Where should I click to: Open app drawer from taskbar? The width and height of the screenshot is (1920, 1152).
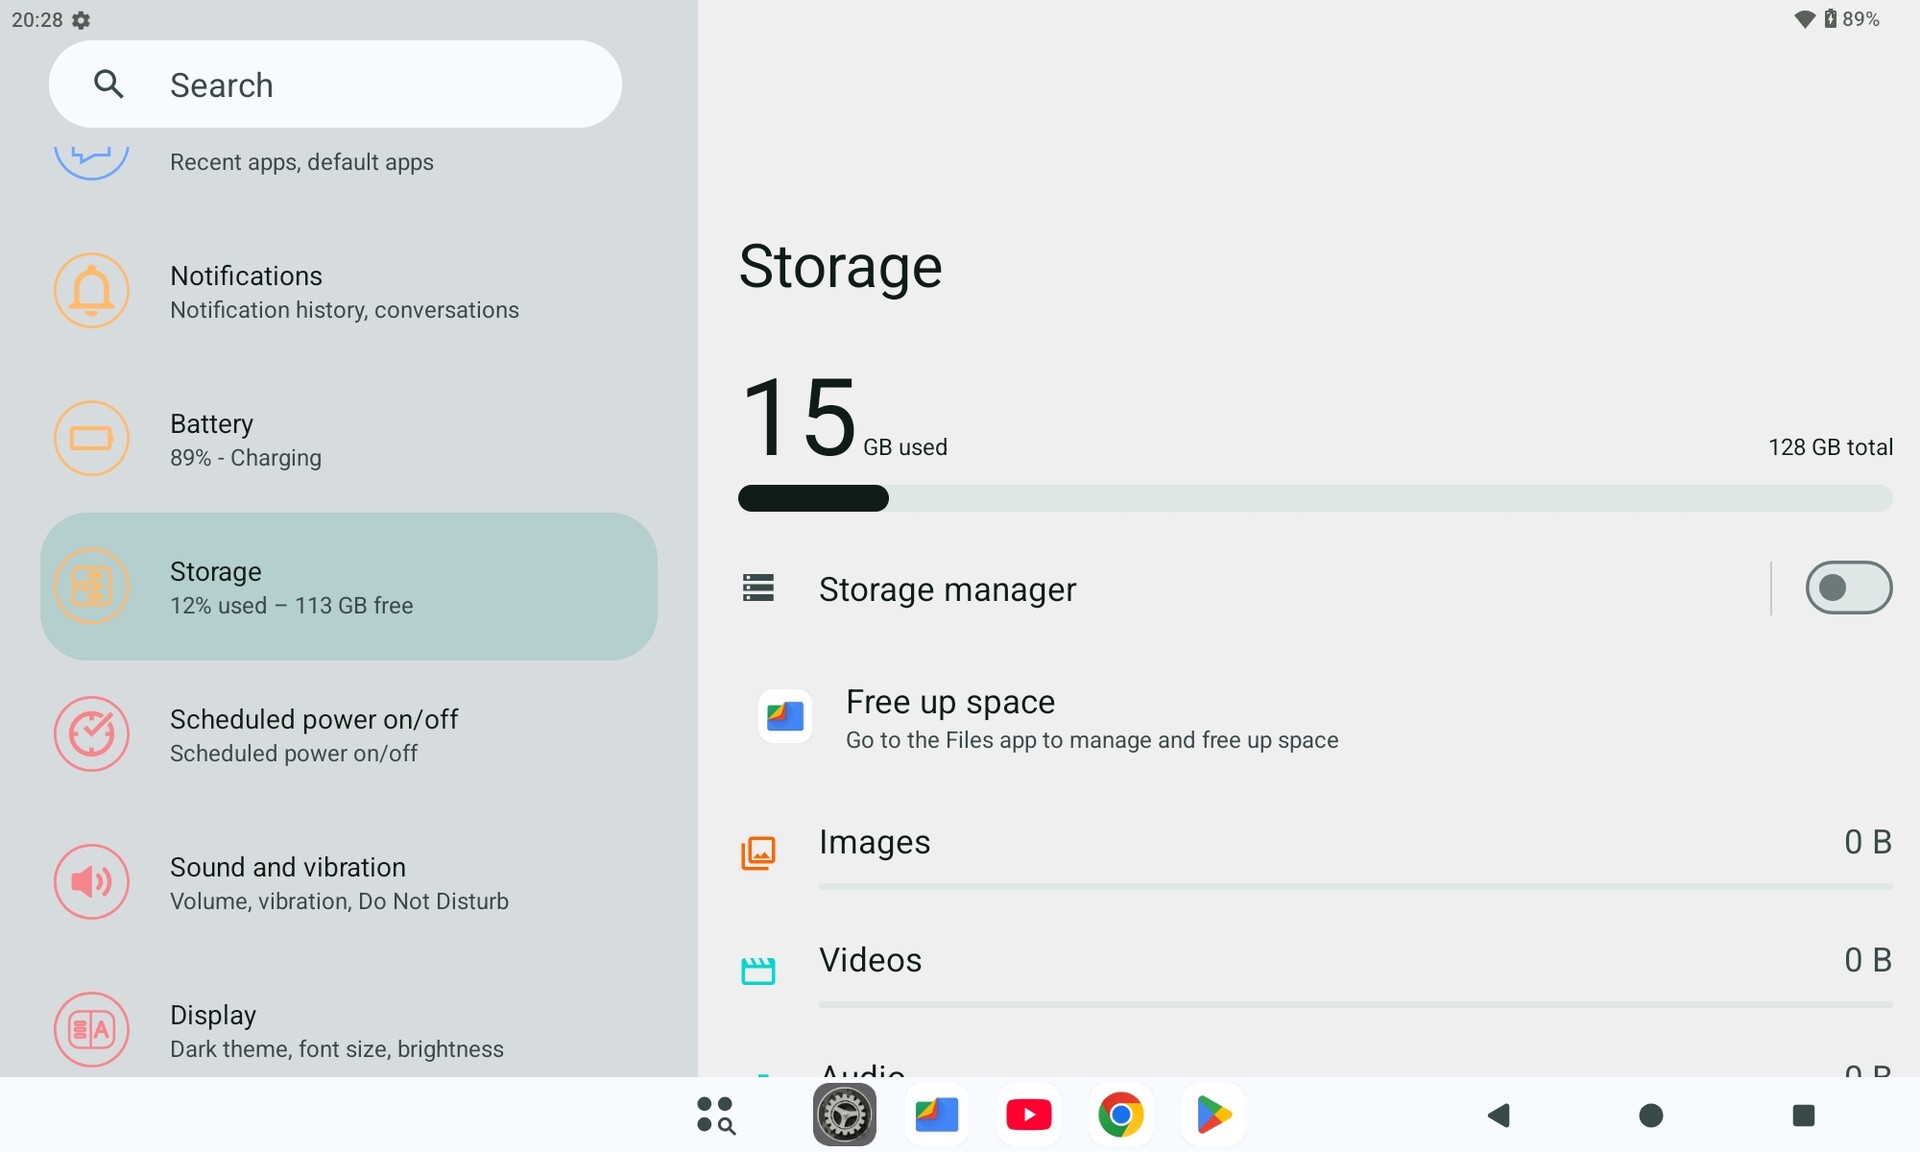tap(715, 1115)
